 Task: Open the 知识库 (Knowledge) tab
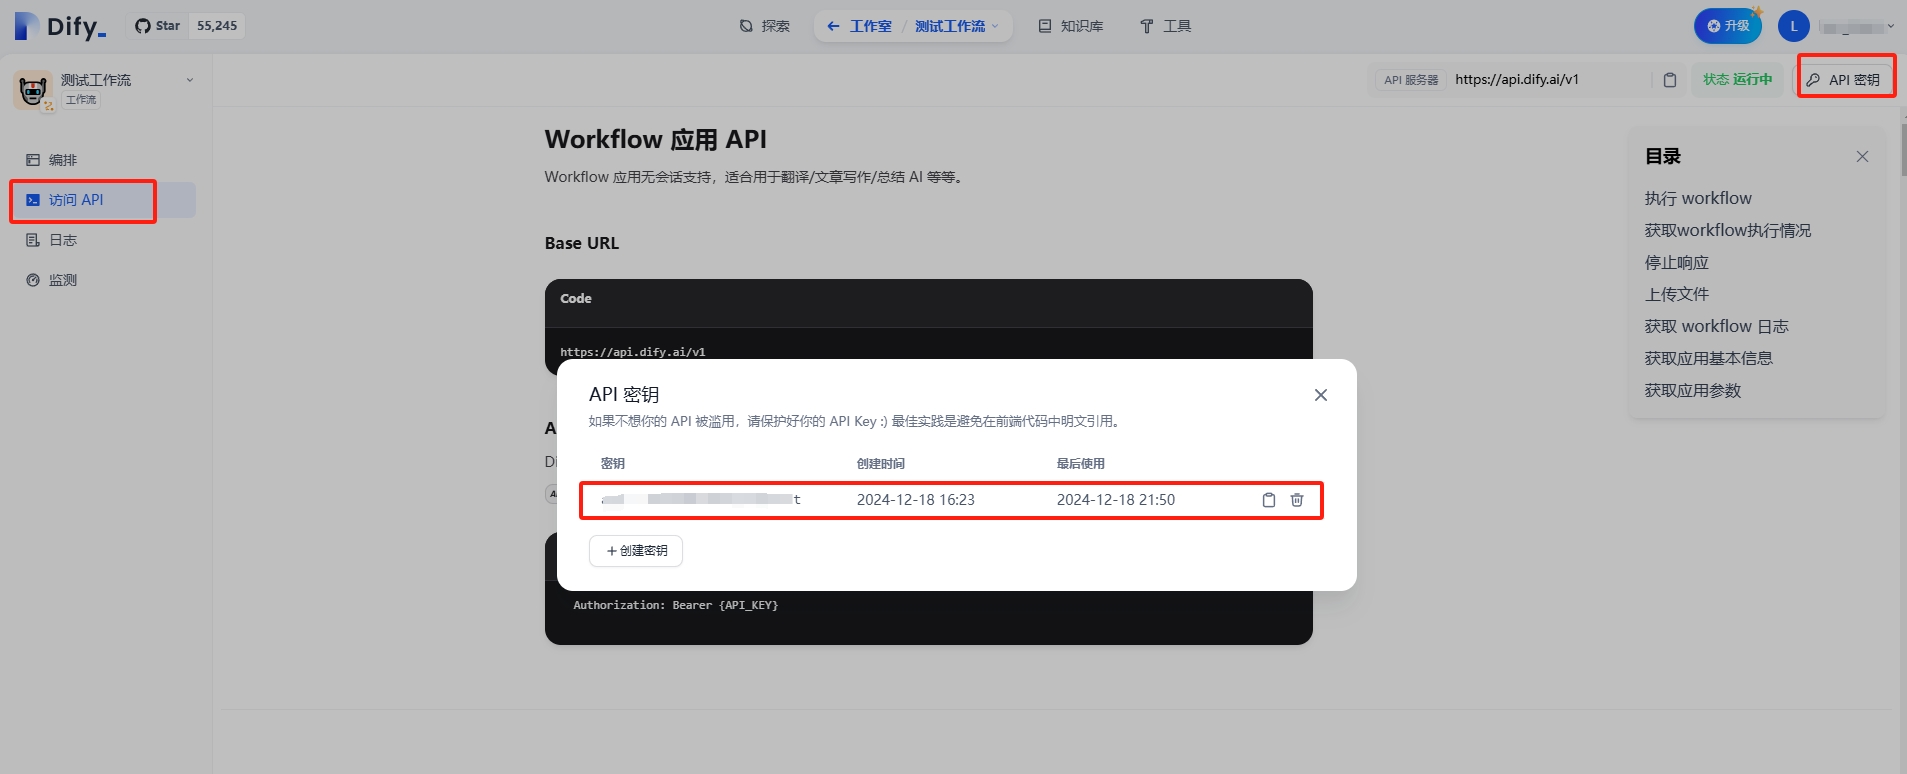pyautogui.click(x=1071, y=26)
